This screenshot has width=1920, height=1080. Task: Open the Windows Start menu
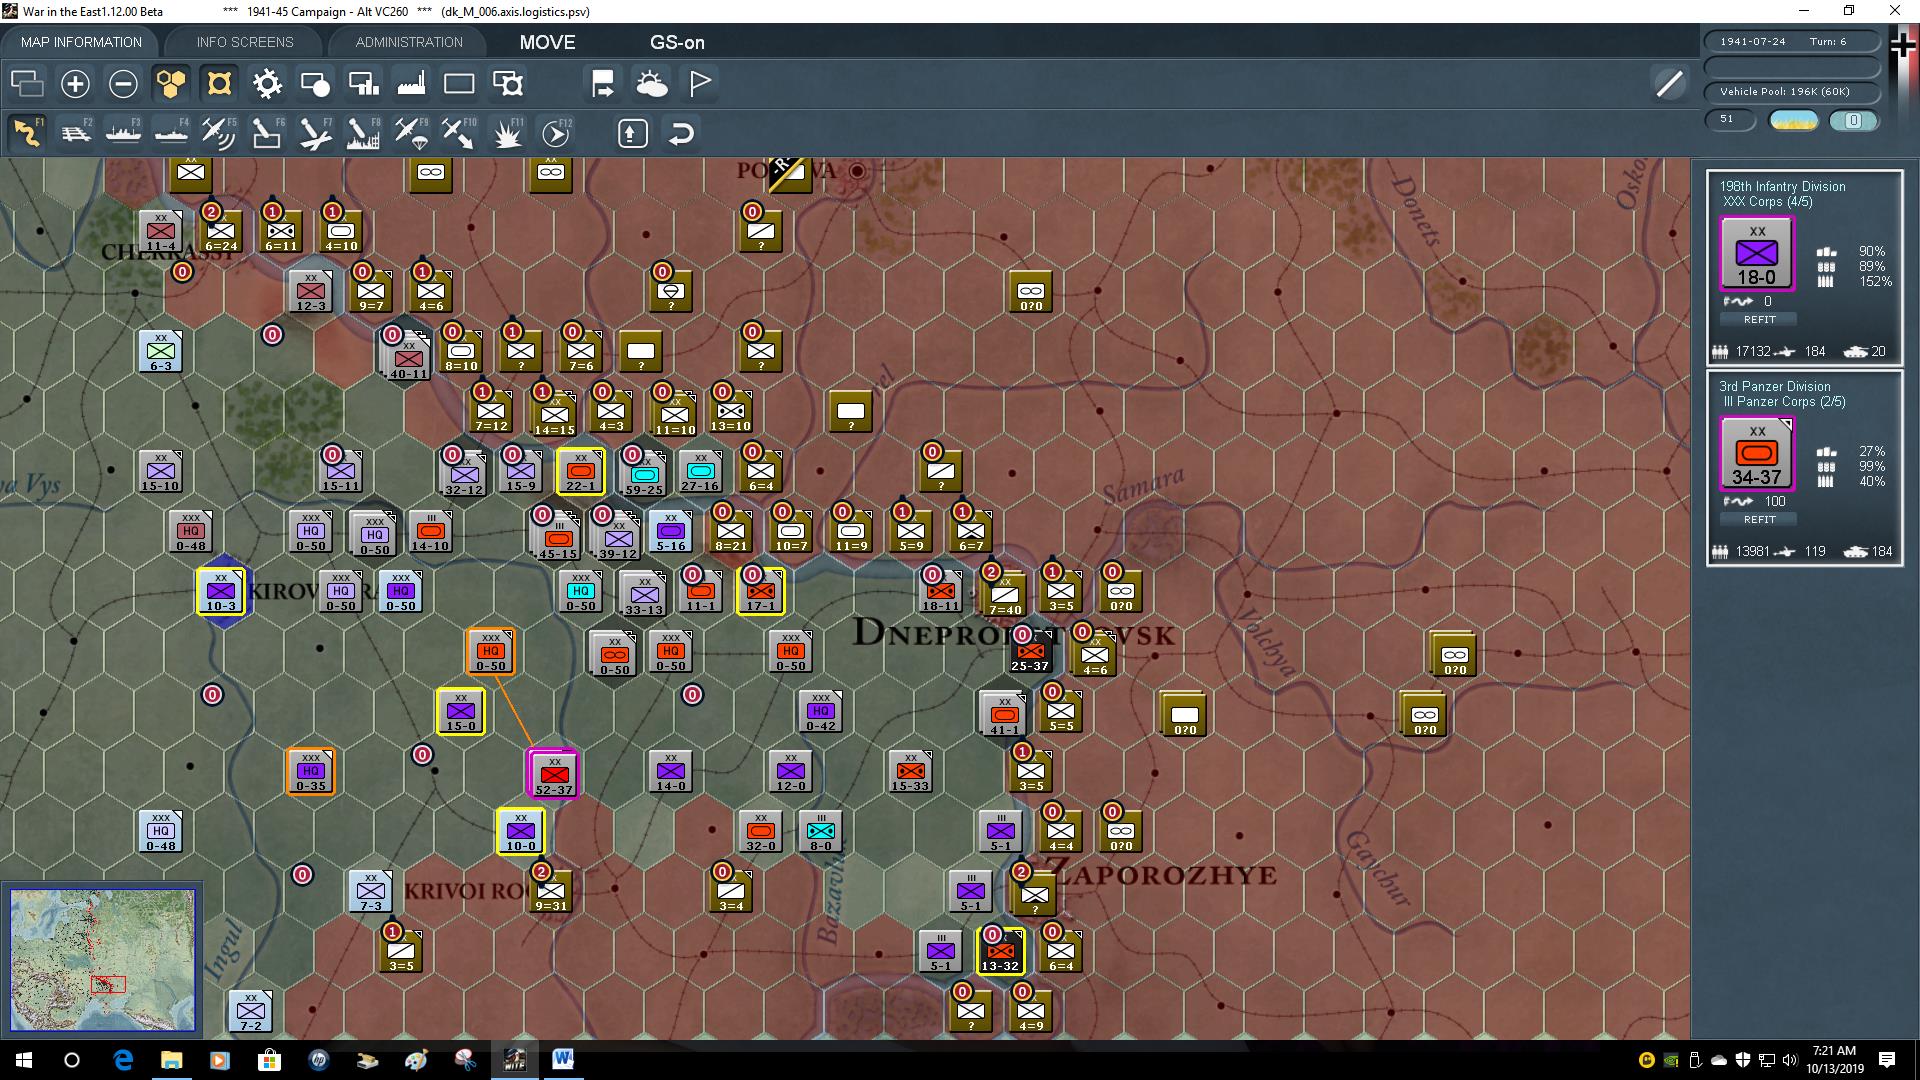pos(24,1060)
